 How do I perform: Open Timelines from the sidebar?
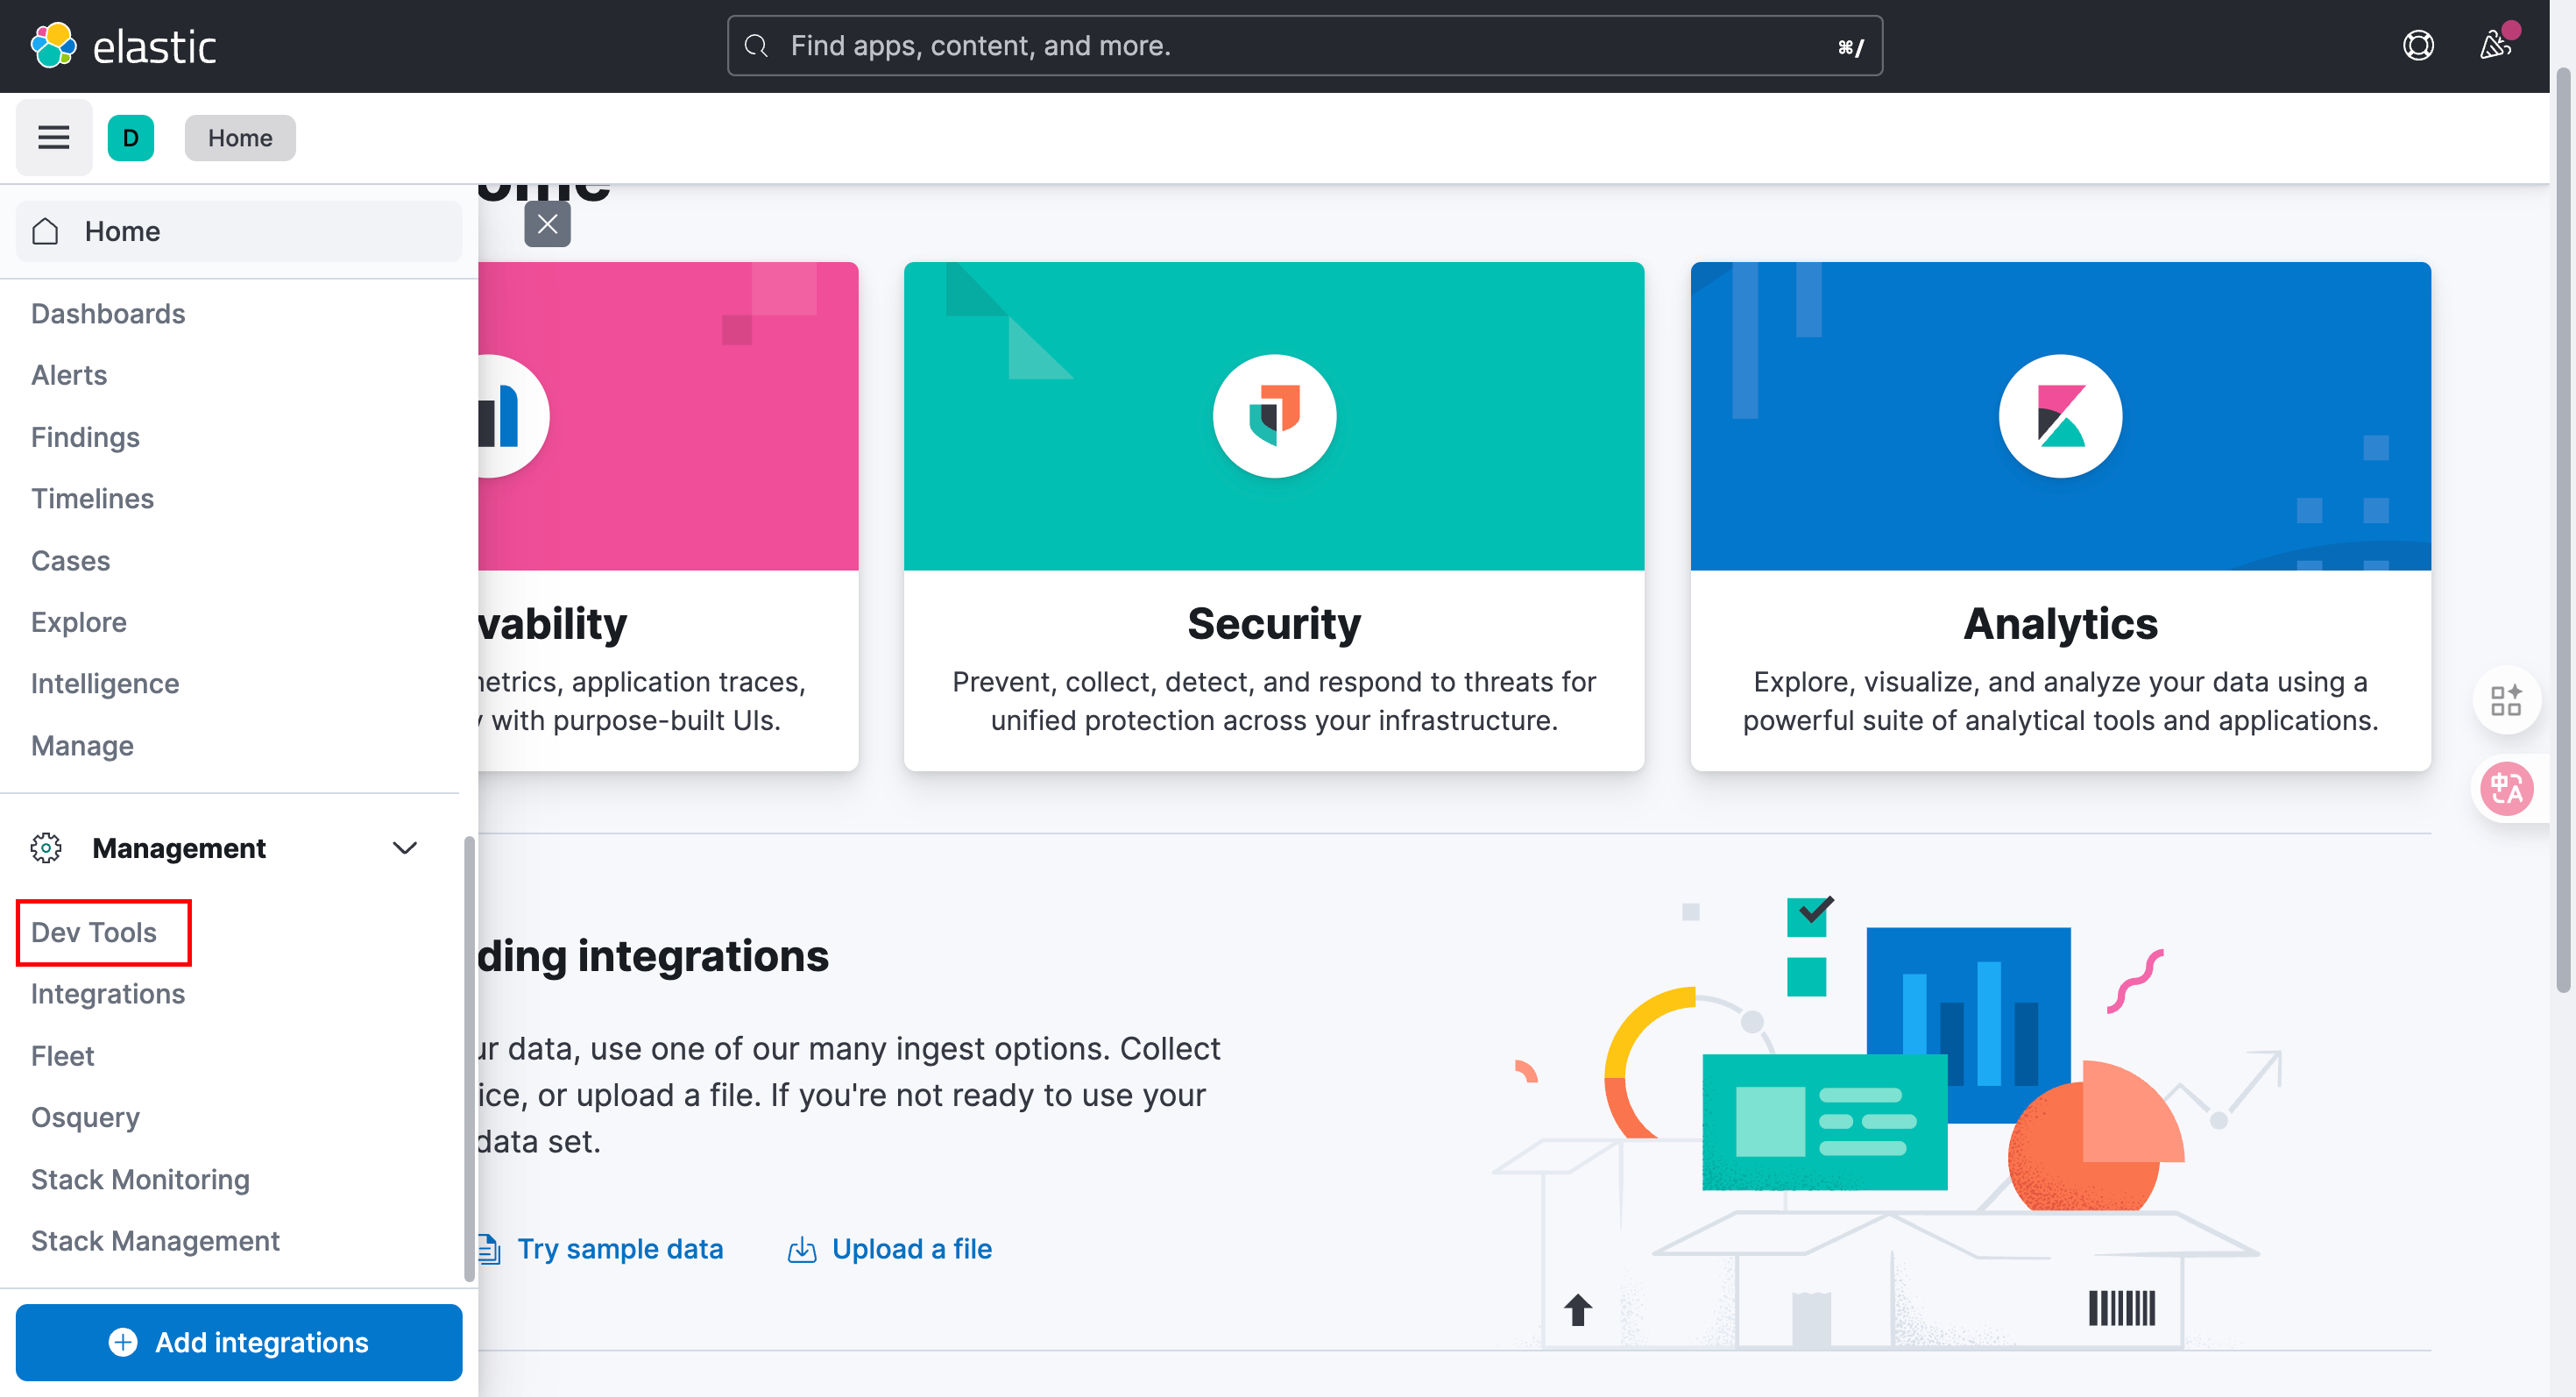tap(92, 498)
